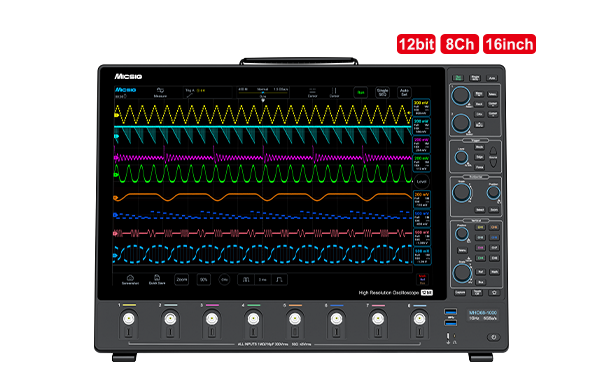Tap the on-screen Zoom button
Viewport: 600px width, 380px height.
coord(182,280)
